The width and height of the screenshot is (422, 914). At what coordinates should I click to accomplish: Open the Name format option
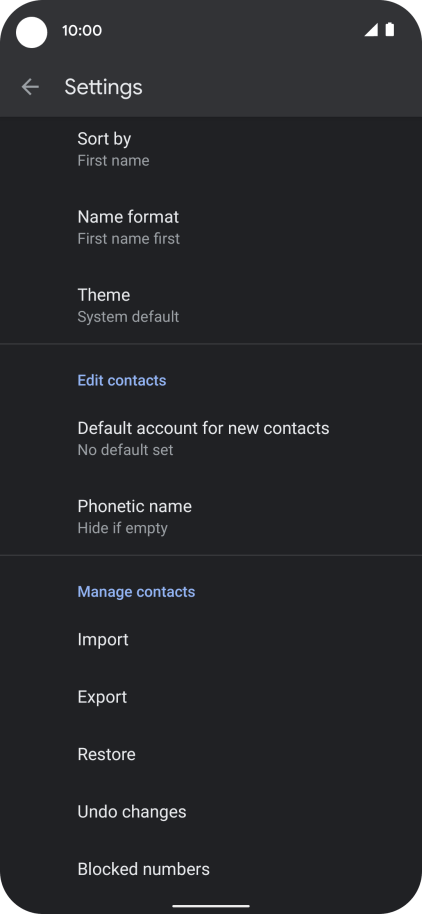[x=211, y=227]
